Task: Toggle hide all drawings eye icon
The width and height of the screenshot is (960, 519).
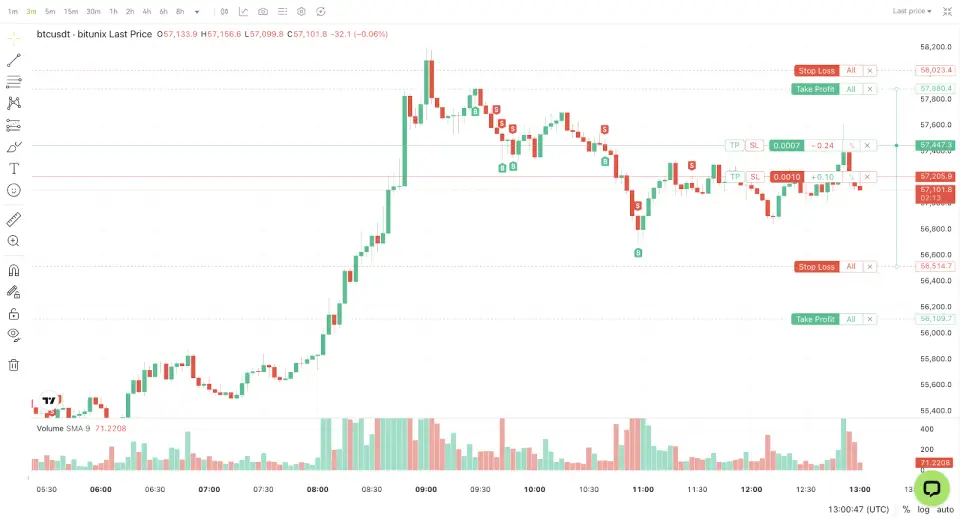Action: click(14, 334)
